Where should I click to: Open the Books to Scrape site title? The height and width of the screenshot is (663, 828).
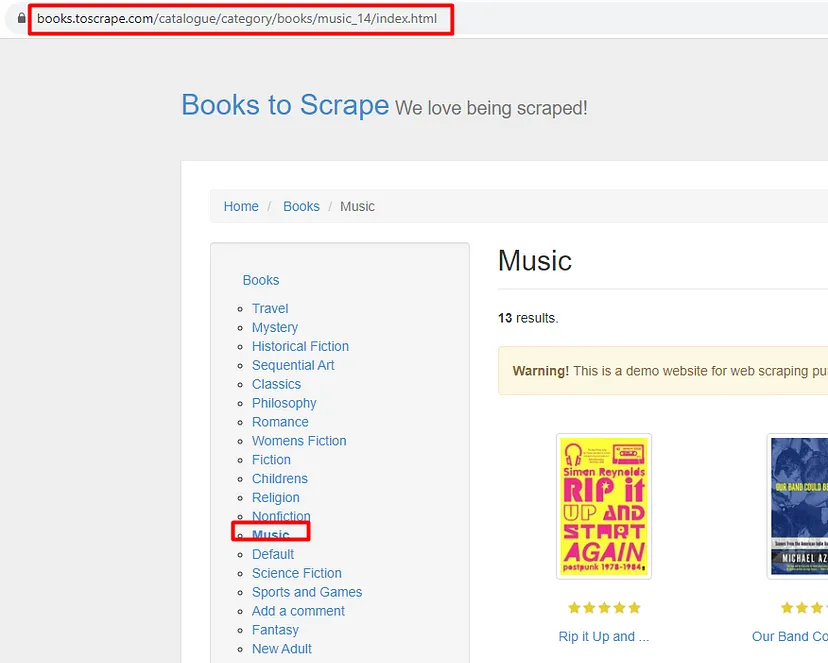pos(284,105)
